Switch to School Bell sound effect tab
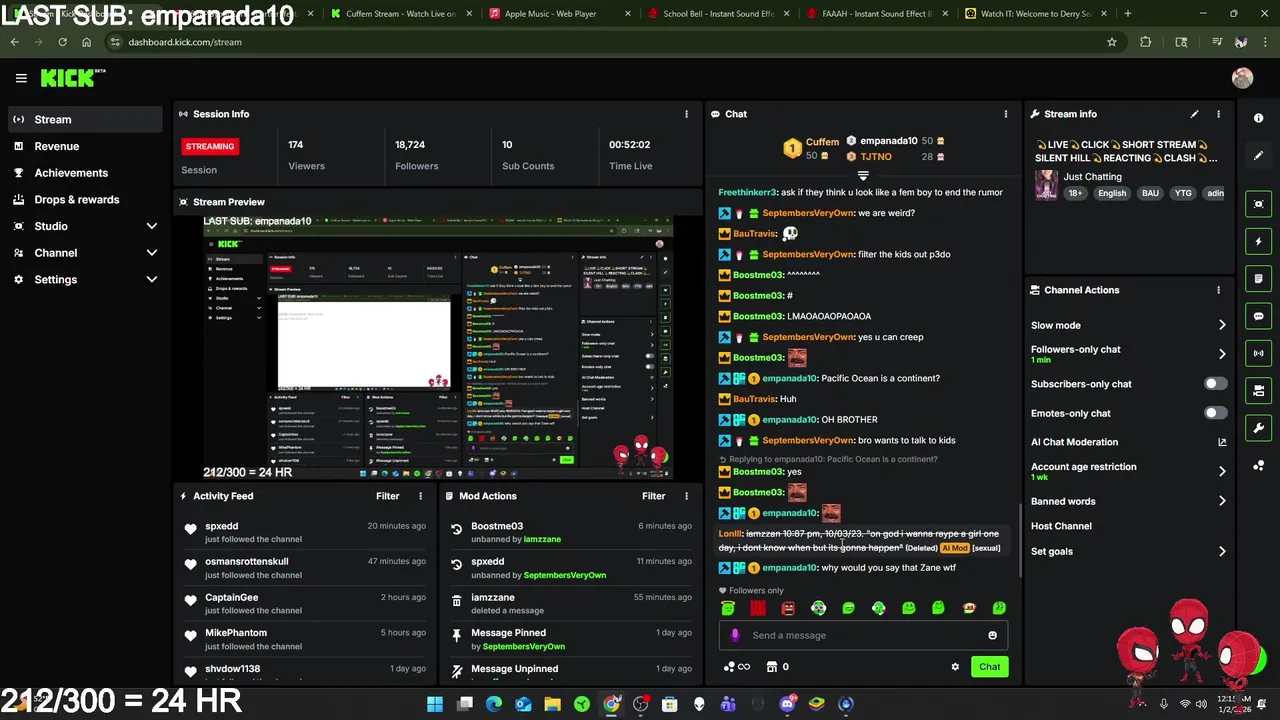This screenshot has width=1280, height=720. pos(716,14)
